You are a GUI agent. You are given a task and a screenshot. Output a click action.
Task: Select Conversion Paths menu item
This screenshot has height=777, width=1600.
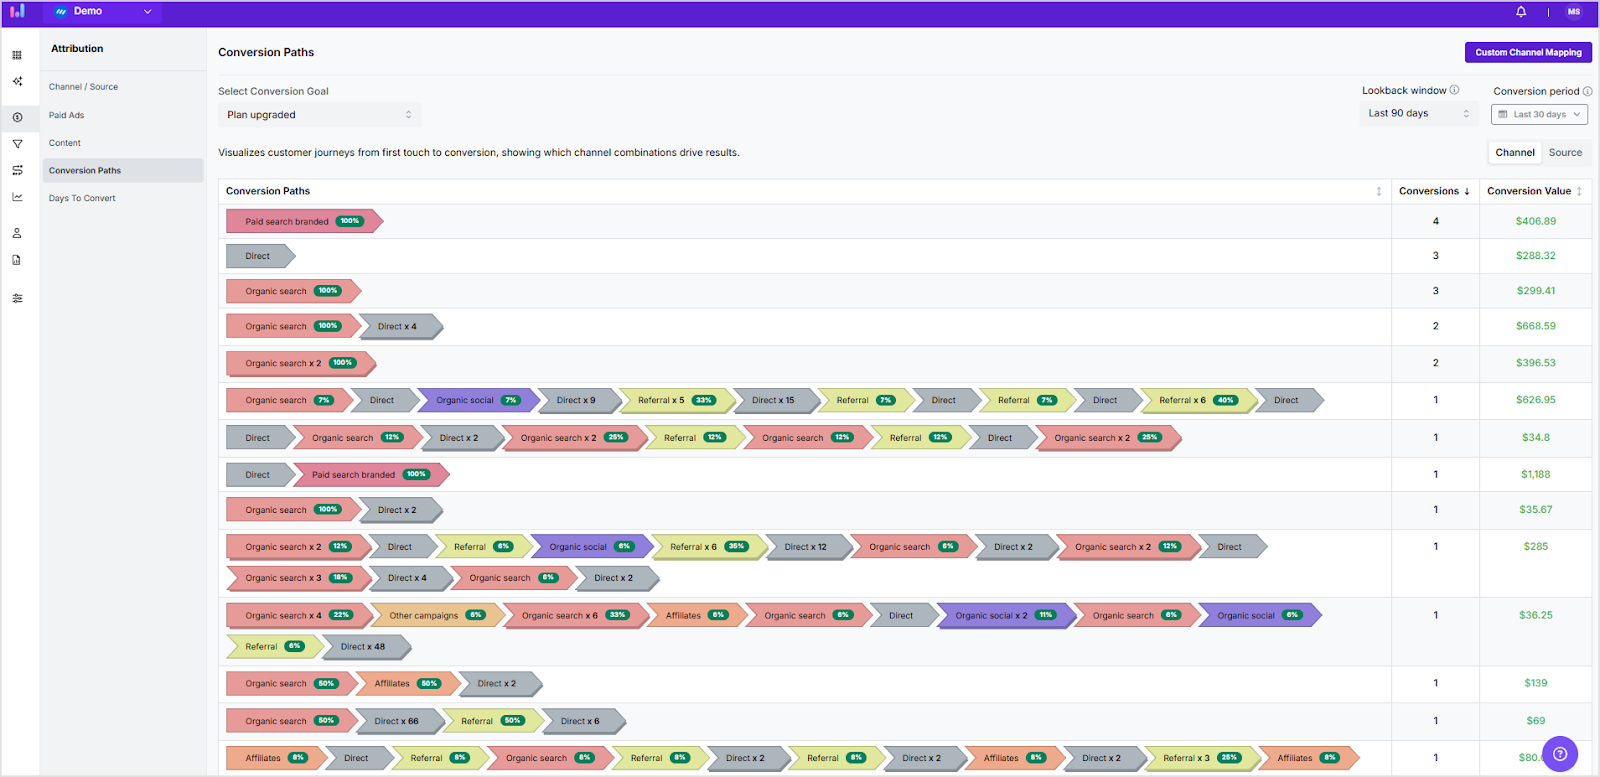123,170
